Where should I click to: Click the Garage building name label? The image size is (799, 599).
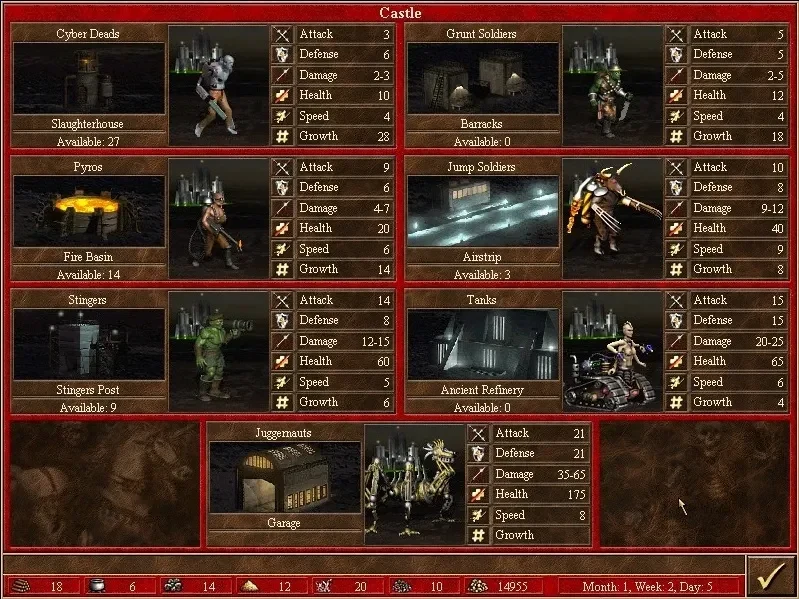point(284,523)
